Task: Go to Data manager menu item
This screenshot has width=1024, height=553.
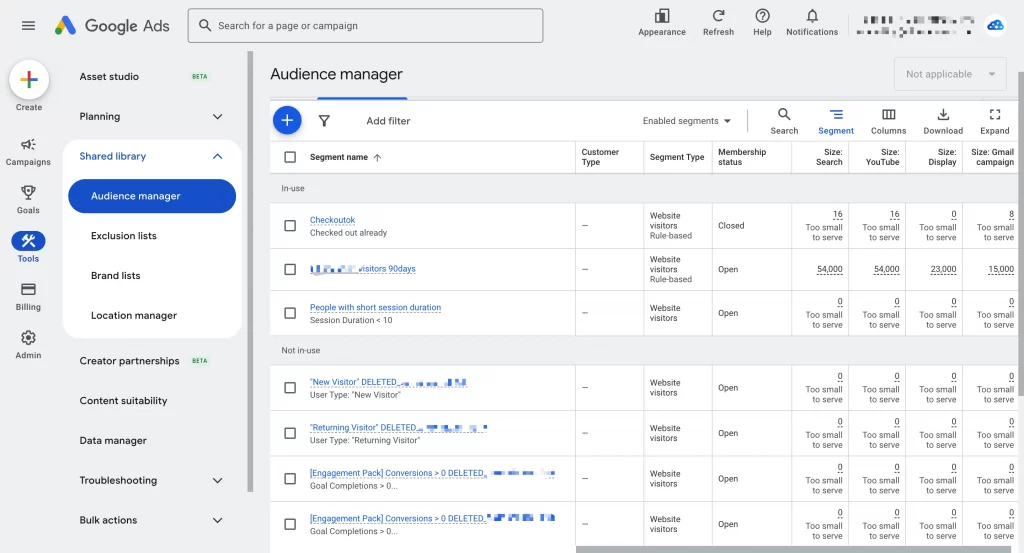Action: click(x=113, y=441)
